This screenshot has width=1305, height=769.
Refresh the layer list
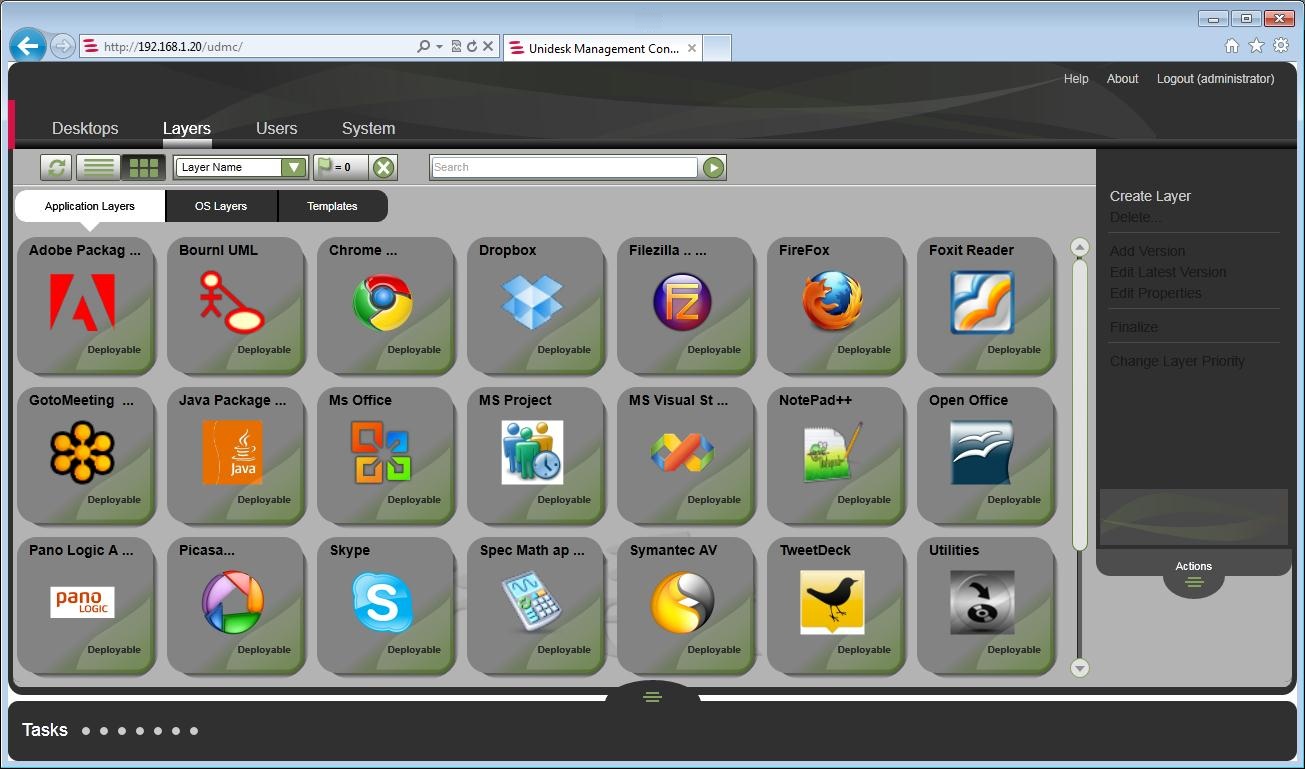56,168
